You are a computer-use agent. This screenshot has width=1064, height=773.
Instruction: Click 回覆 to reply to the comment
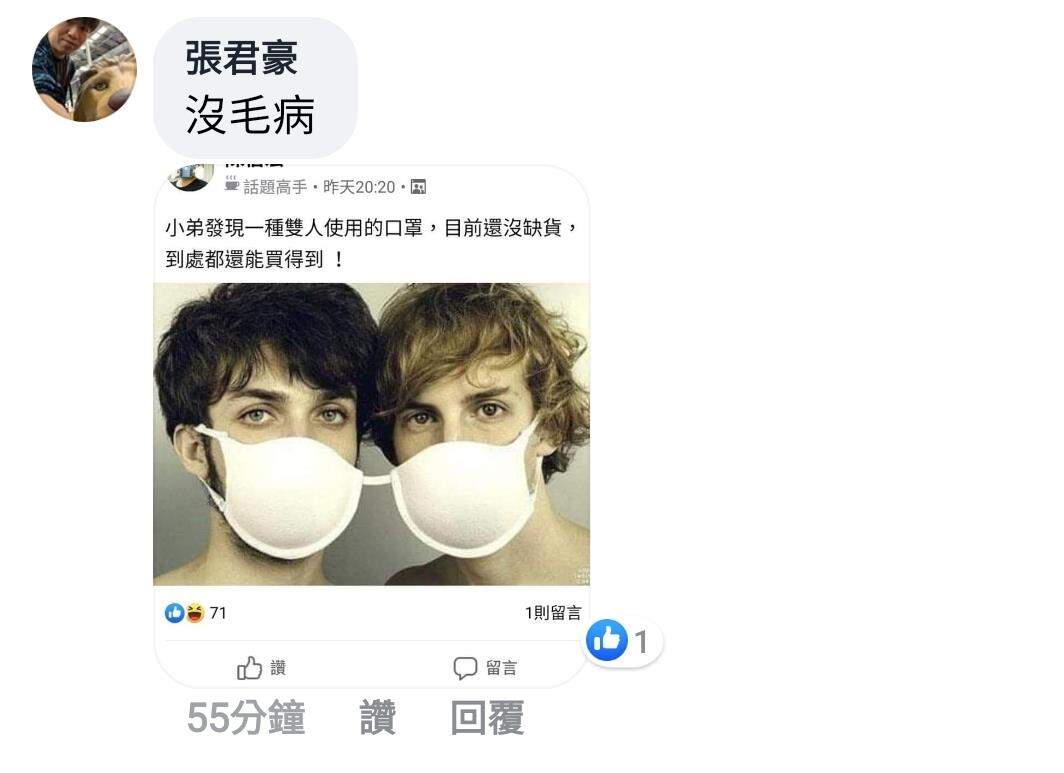point(487,718)
